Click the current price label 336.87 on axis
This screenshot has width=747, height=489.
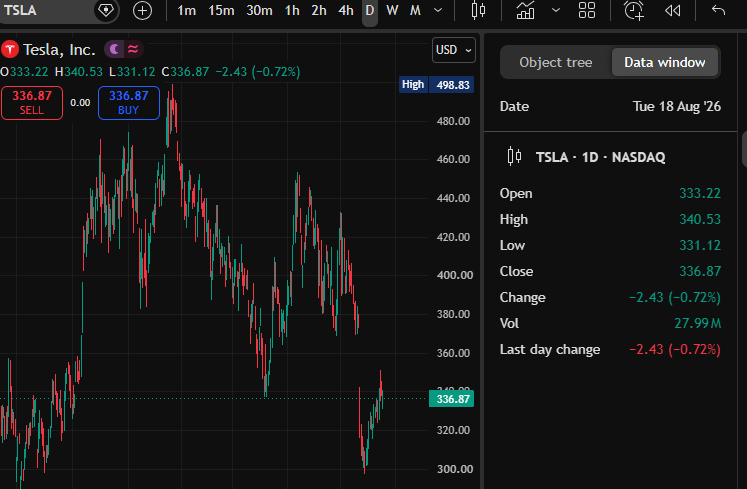[x=452, y=399]
